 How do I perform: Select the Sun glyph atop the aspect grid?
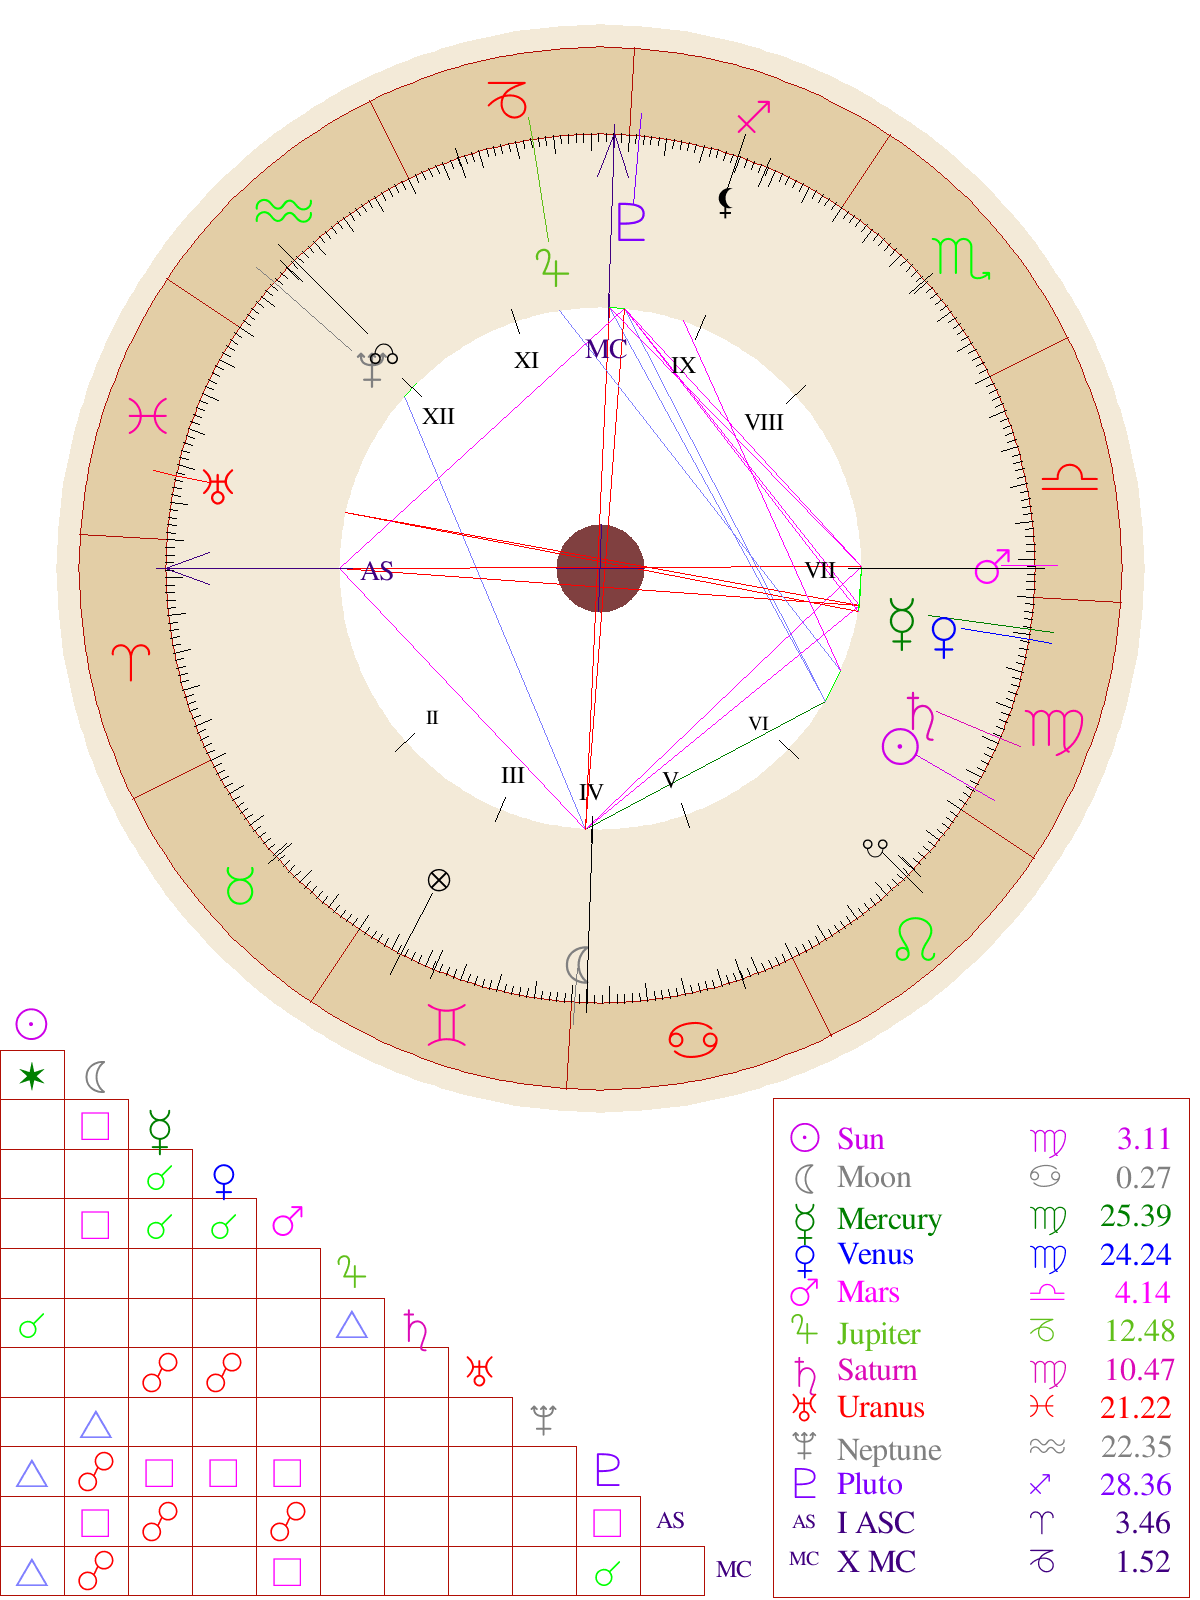pyautogui.click(x=31, y=1024)
